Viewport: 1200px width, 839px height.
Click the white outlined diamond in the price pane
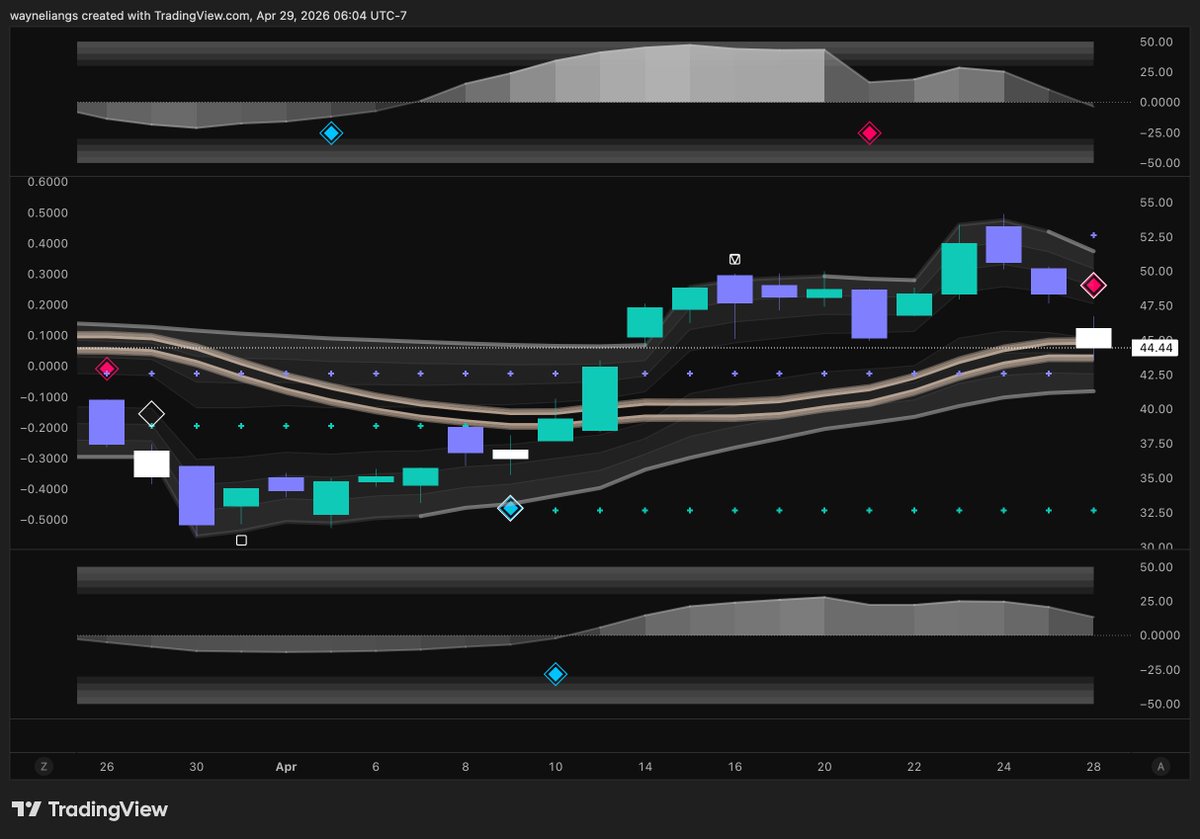[151, 413]
